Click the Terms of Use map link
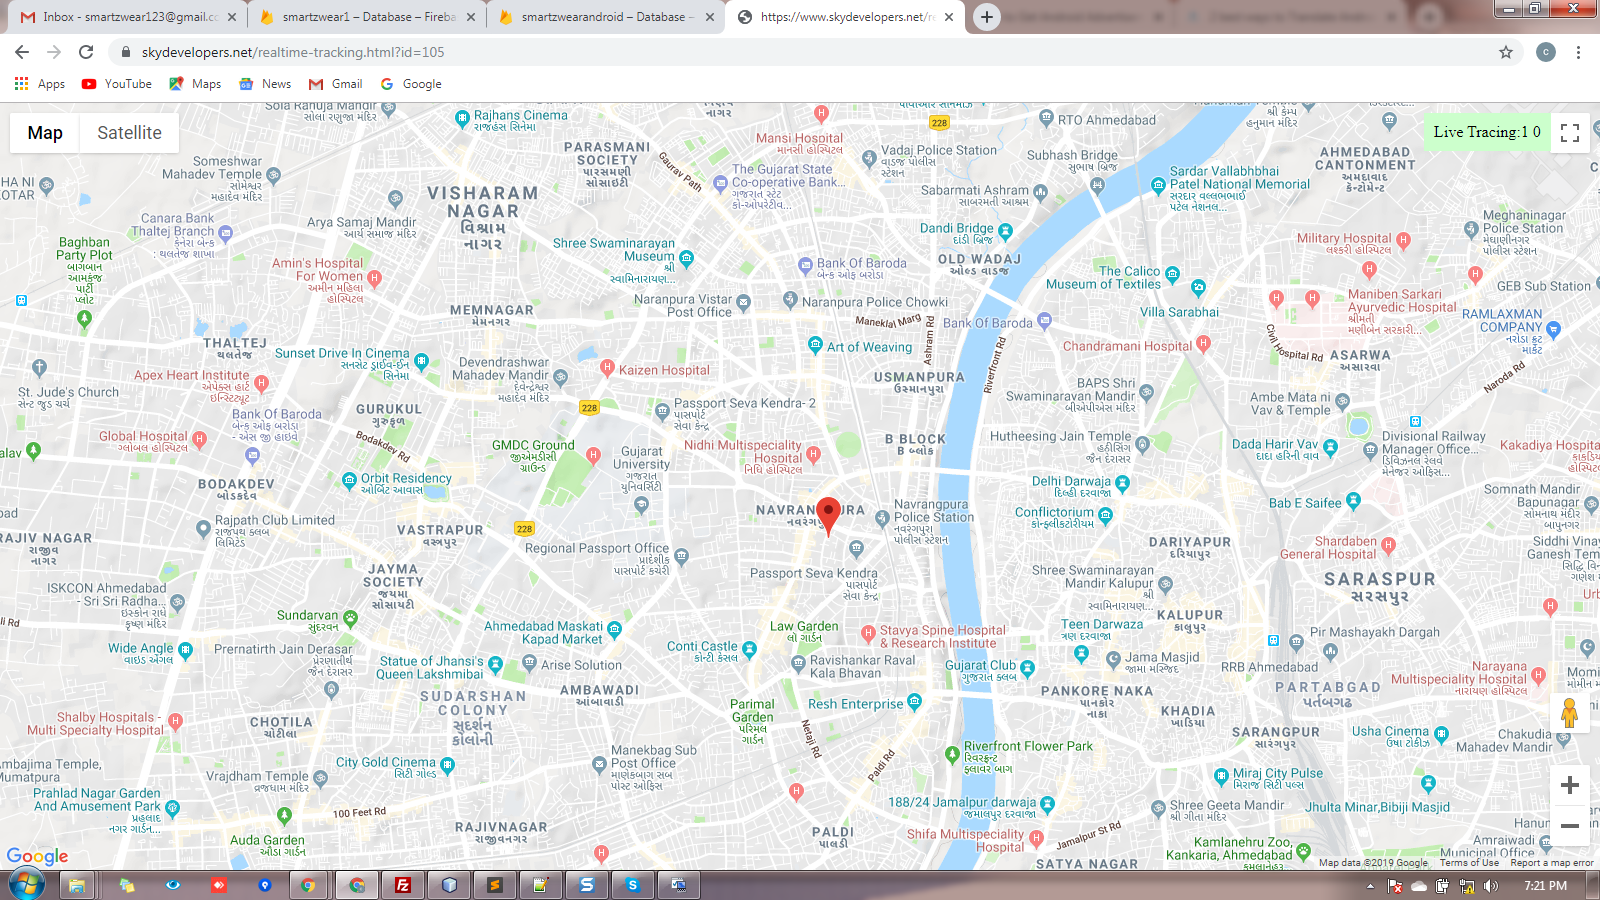Viewport: 1600px width, 900px height. tap(1469, 863)
